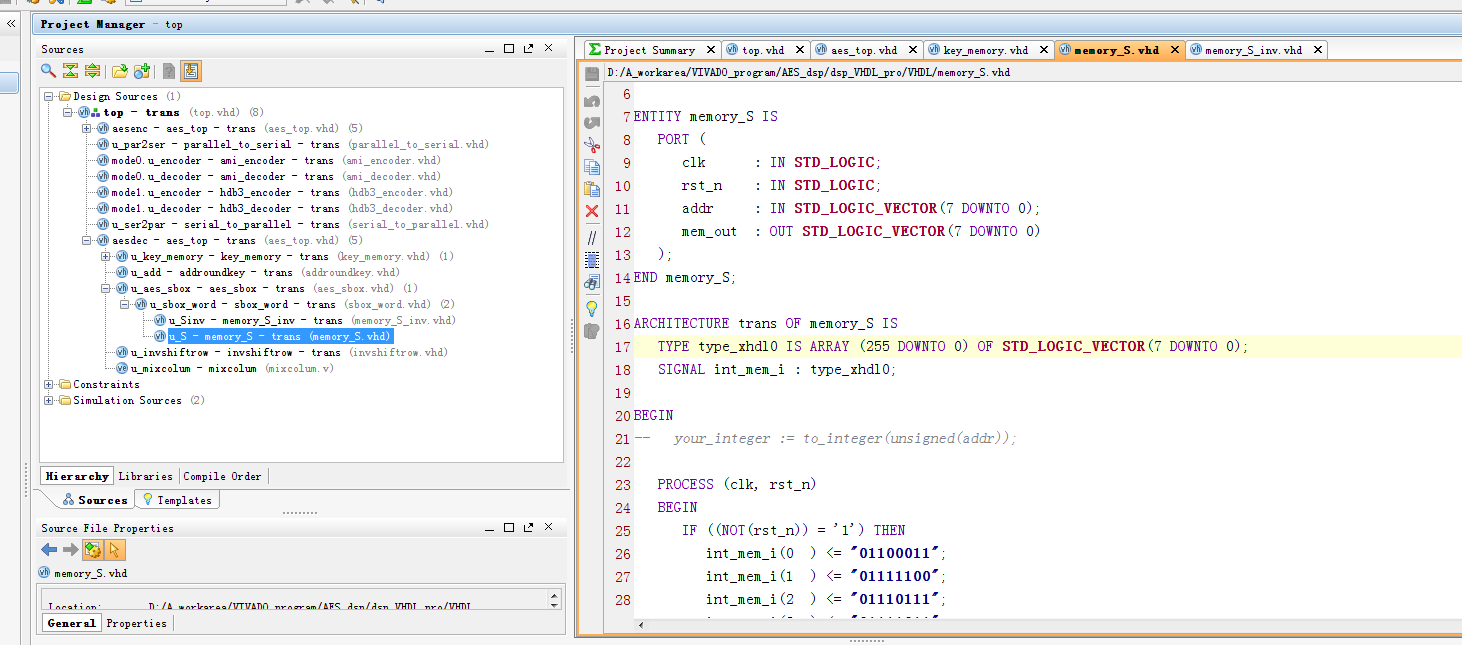Select u_invshiftrow - invshiftrow tree row
The height and width of the screenshot is (645, 1462).
click(x=282, y=352)
